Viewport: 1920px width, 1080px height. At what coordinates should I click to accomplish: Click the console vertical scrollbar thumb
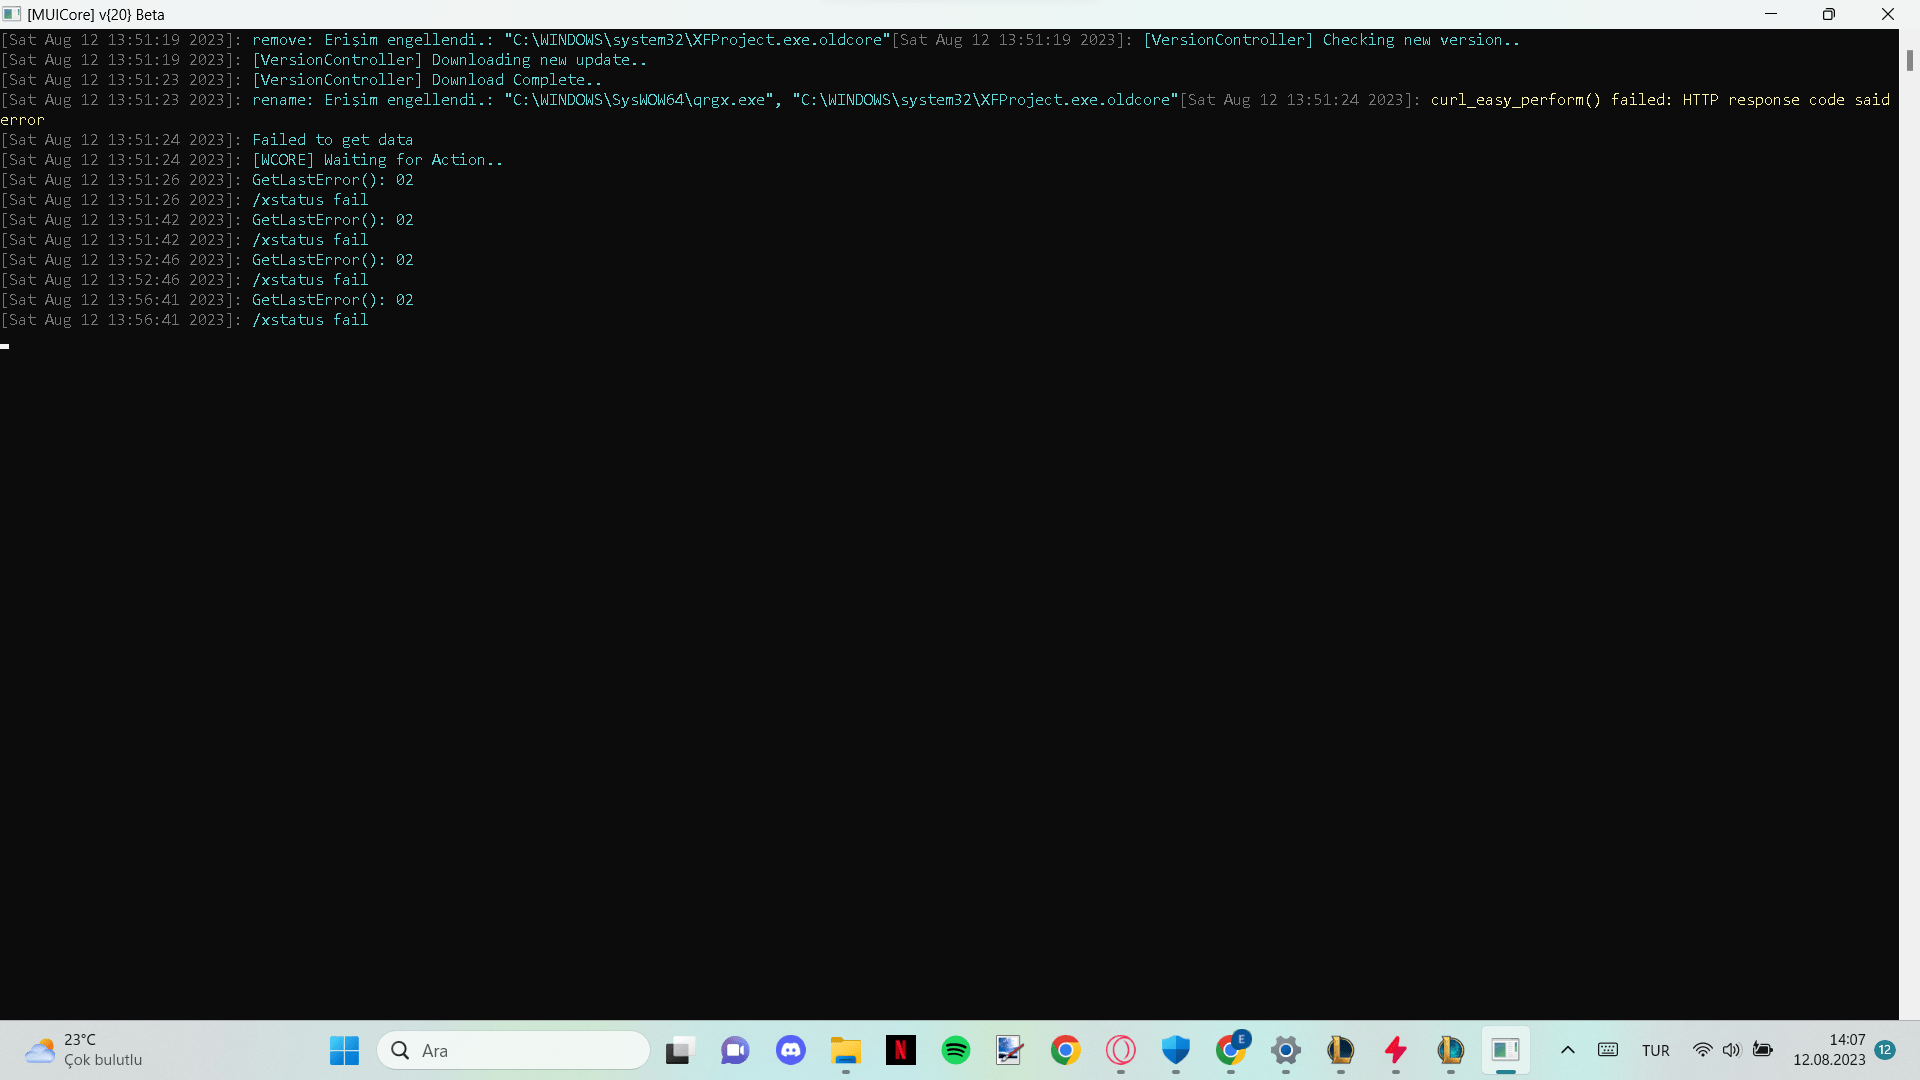(1909, 60)
